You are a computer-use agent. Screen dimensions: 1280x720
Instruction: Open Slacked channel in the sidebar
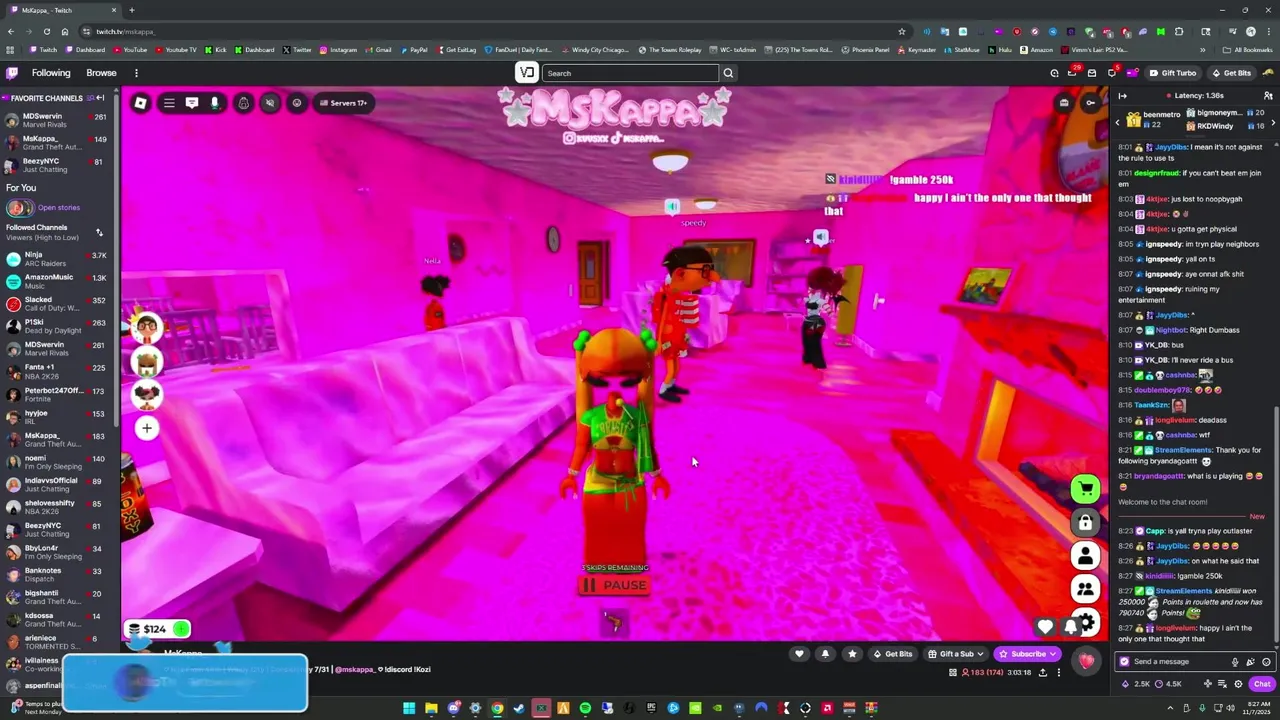[x=58, y=304]
